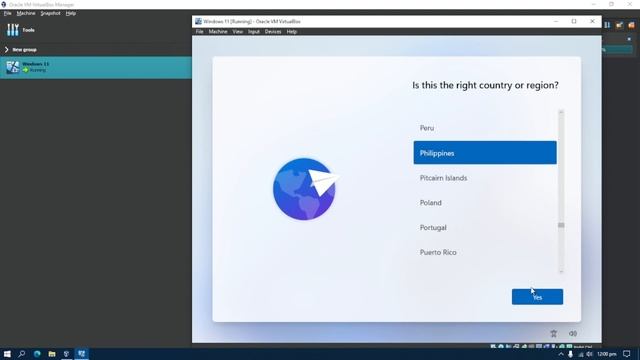Open File menu in VirtualBox Manager
Screen dimensions: 640x360
(7, 13)
